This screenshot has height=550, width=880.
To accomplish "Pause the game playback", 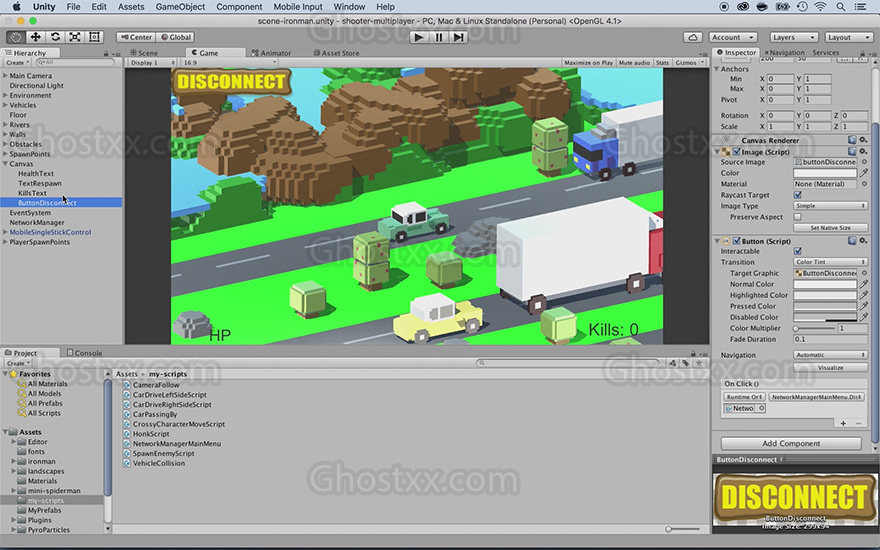I will tap(438, 37).
